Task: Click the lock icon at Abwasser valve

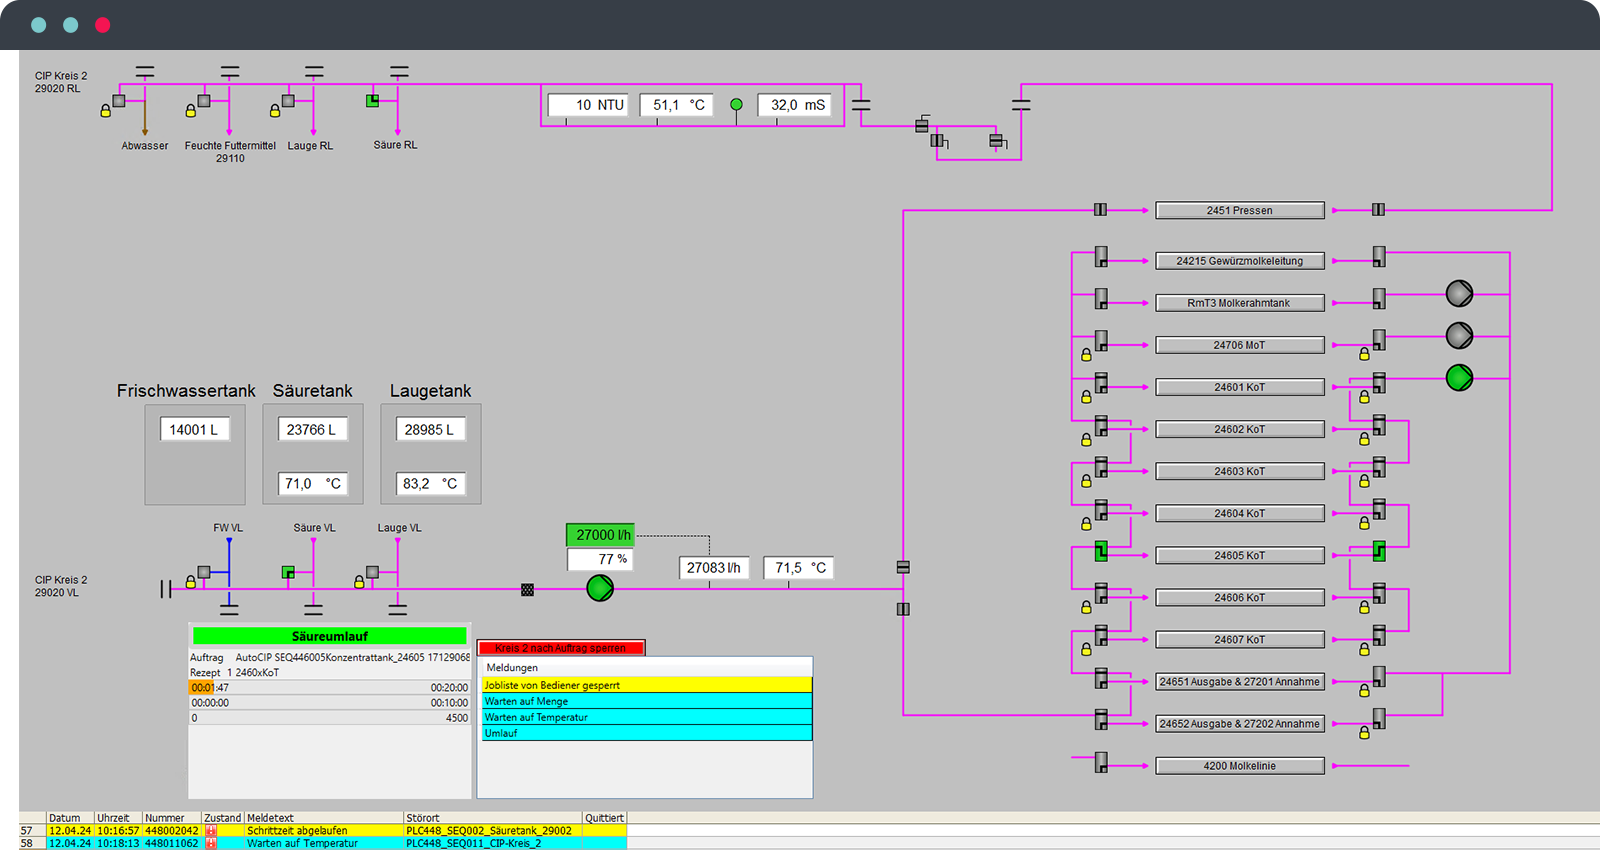Action: 105,112
